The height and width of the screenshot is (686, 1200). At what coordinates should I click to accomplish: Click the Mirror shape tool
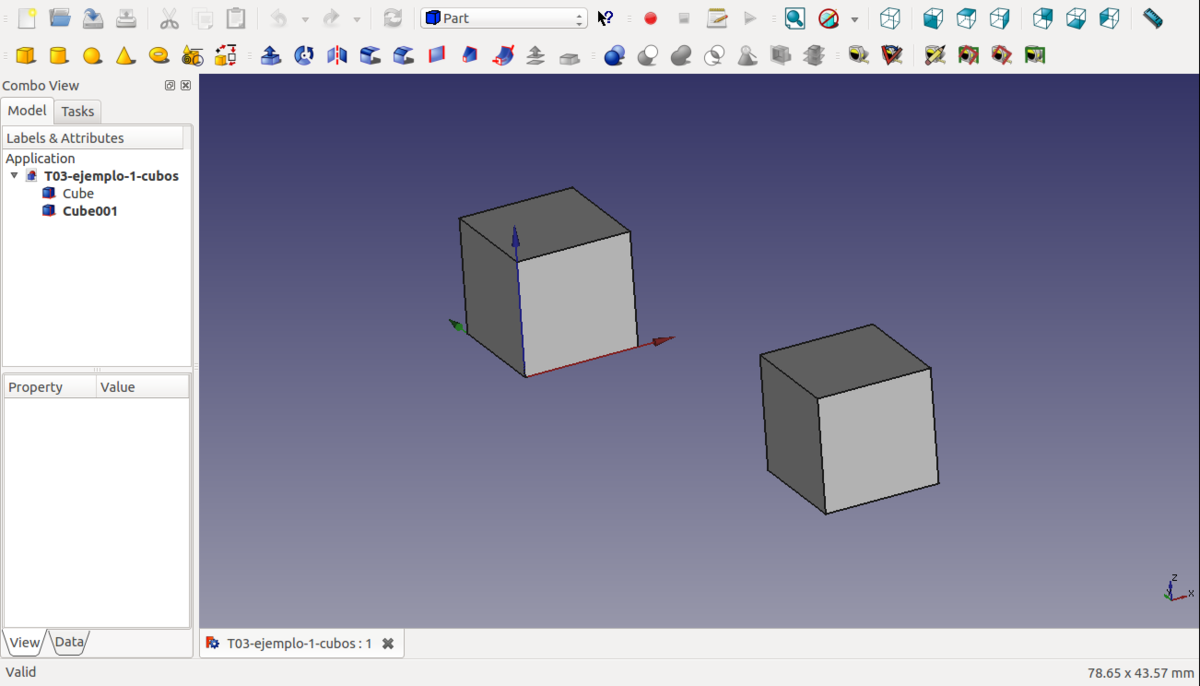tap(337, 56)
